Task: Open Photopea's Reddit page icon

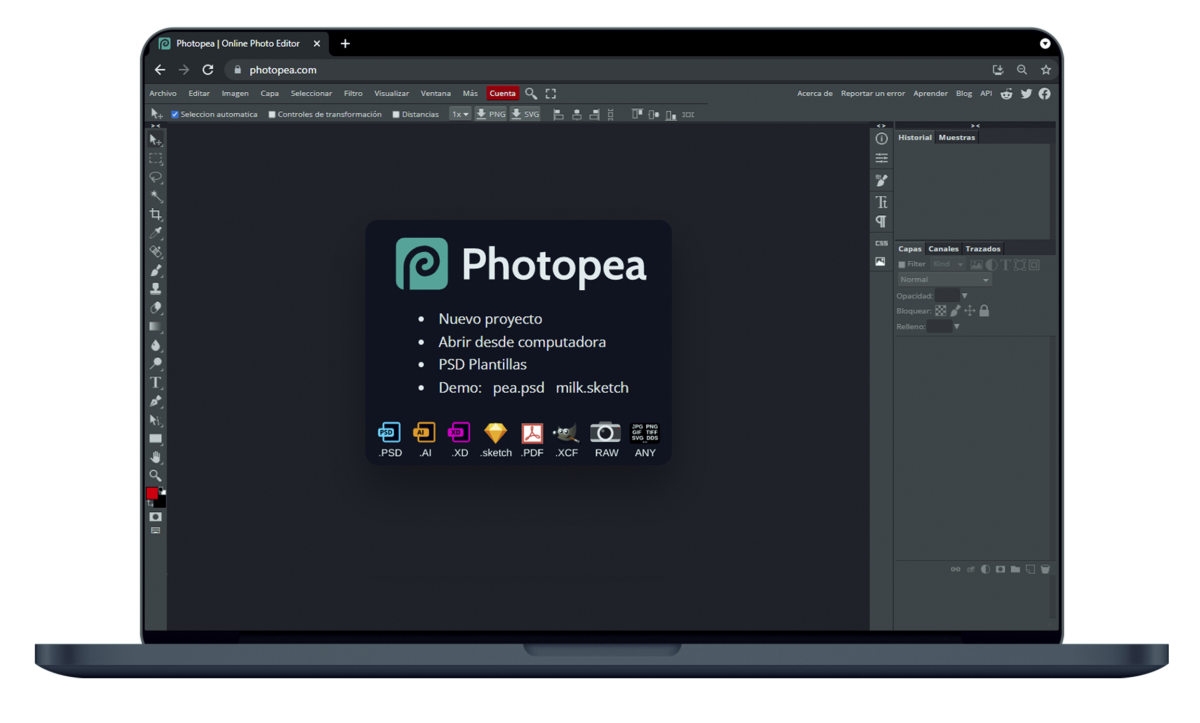Action: [x=1007, y=93]
